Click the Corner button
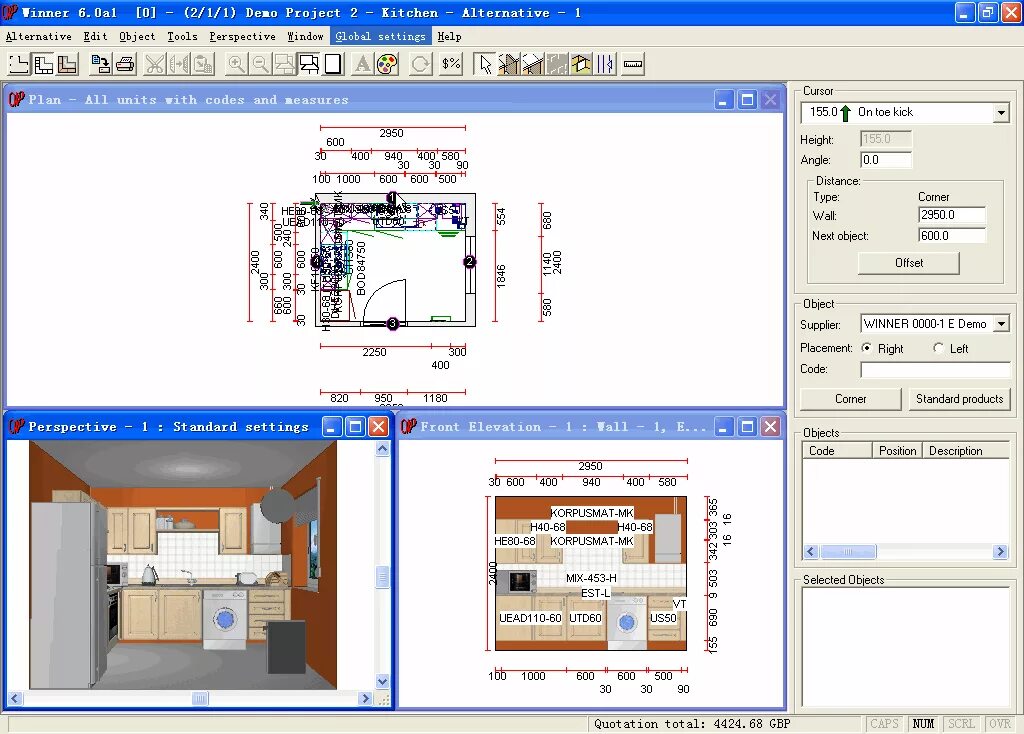1024x734 pixels. [x=850, y=398]
